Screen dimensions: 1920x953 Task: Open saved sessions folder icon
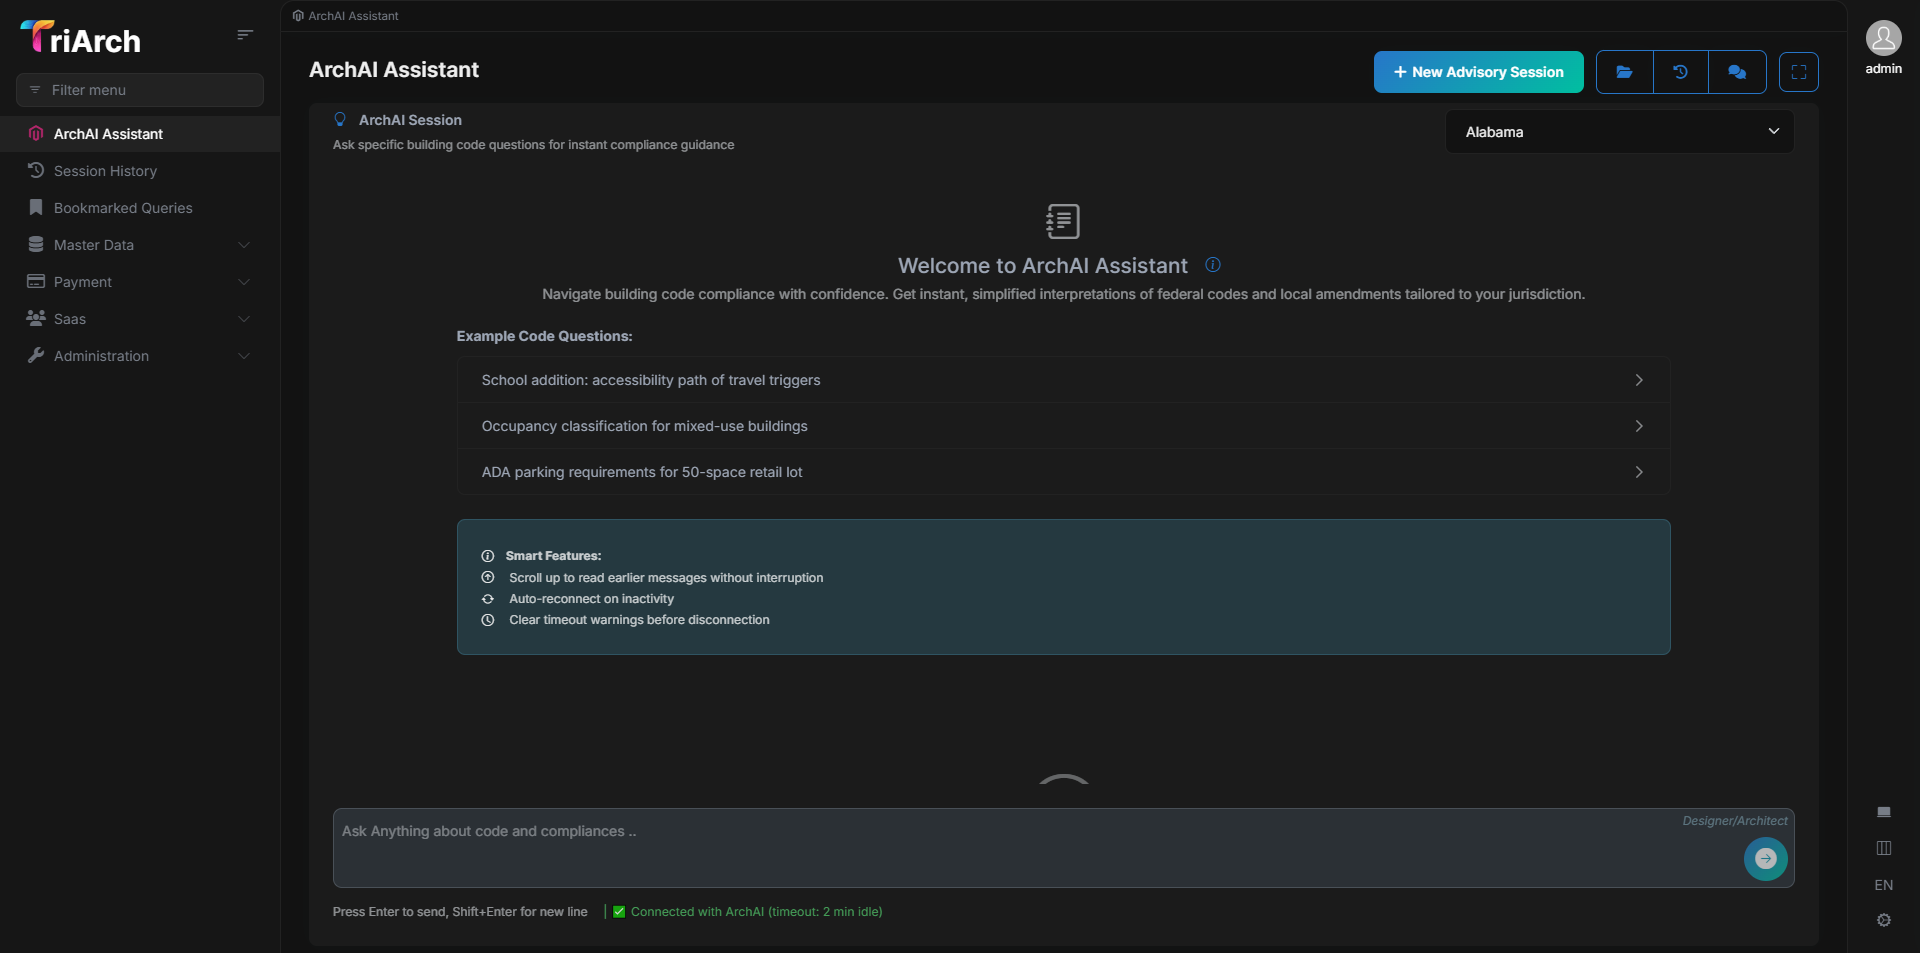[x=1624, y=71]
